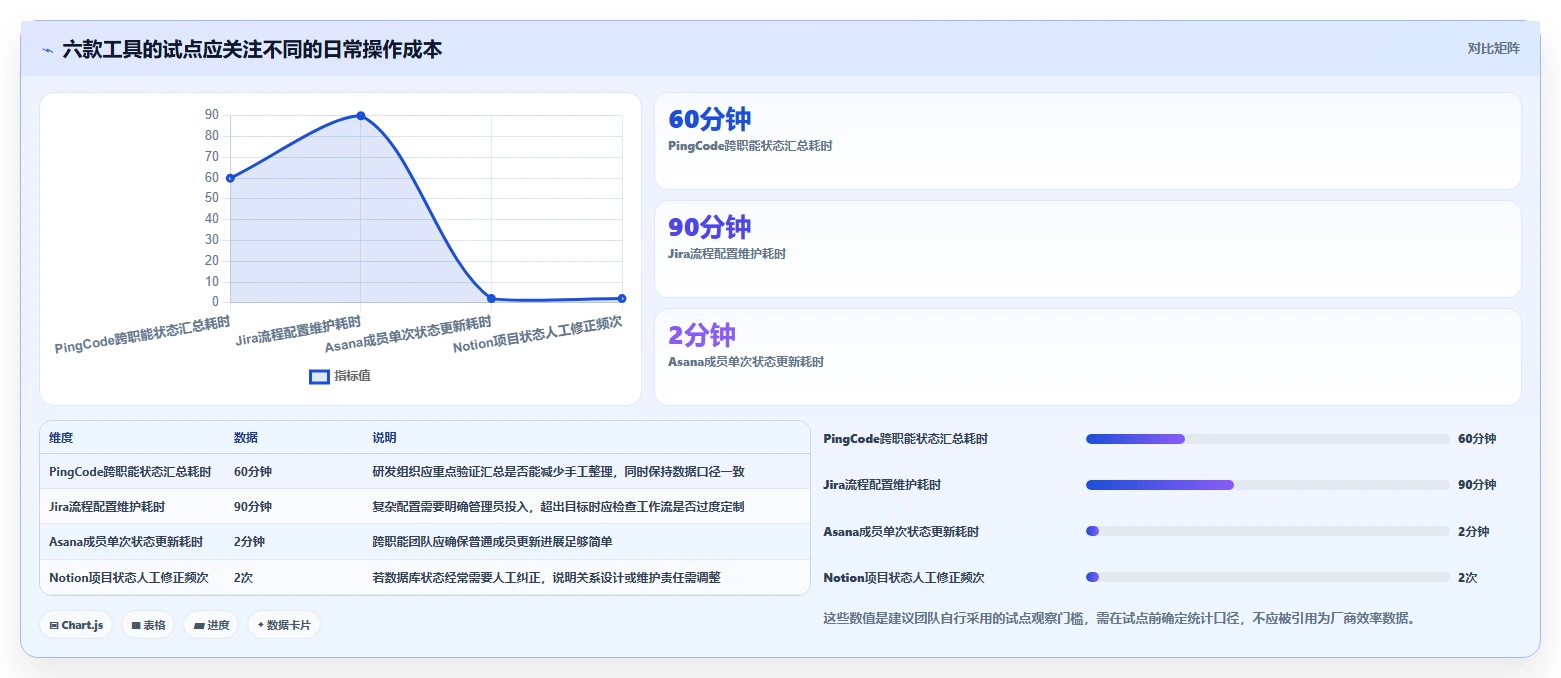Open the 90分钟 Jira data card
This screenshot has width=1561, height=678.
pyautogui.click(x=1087, y=249)
